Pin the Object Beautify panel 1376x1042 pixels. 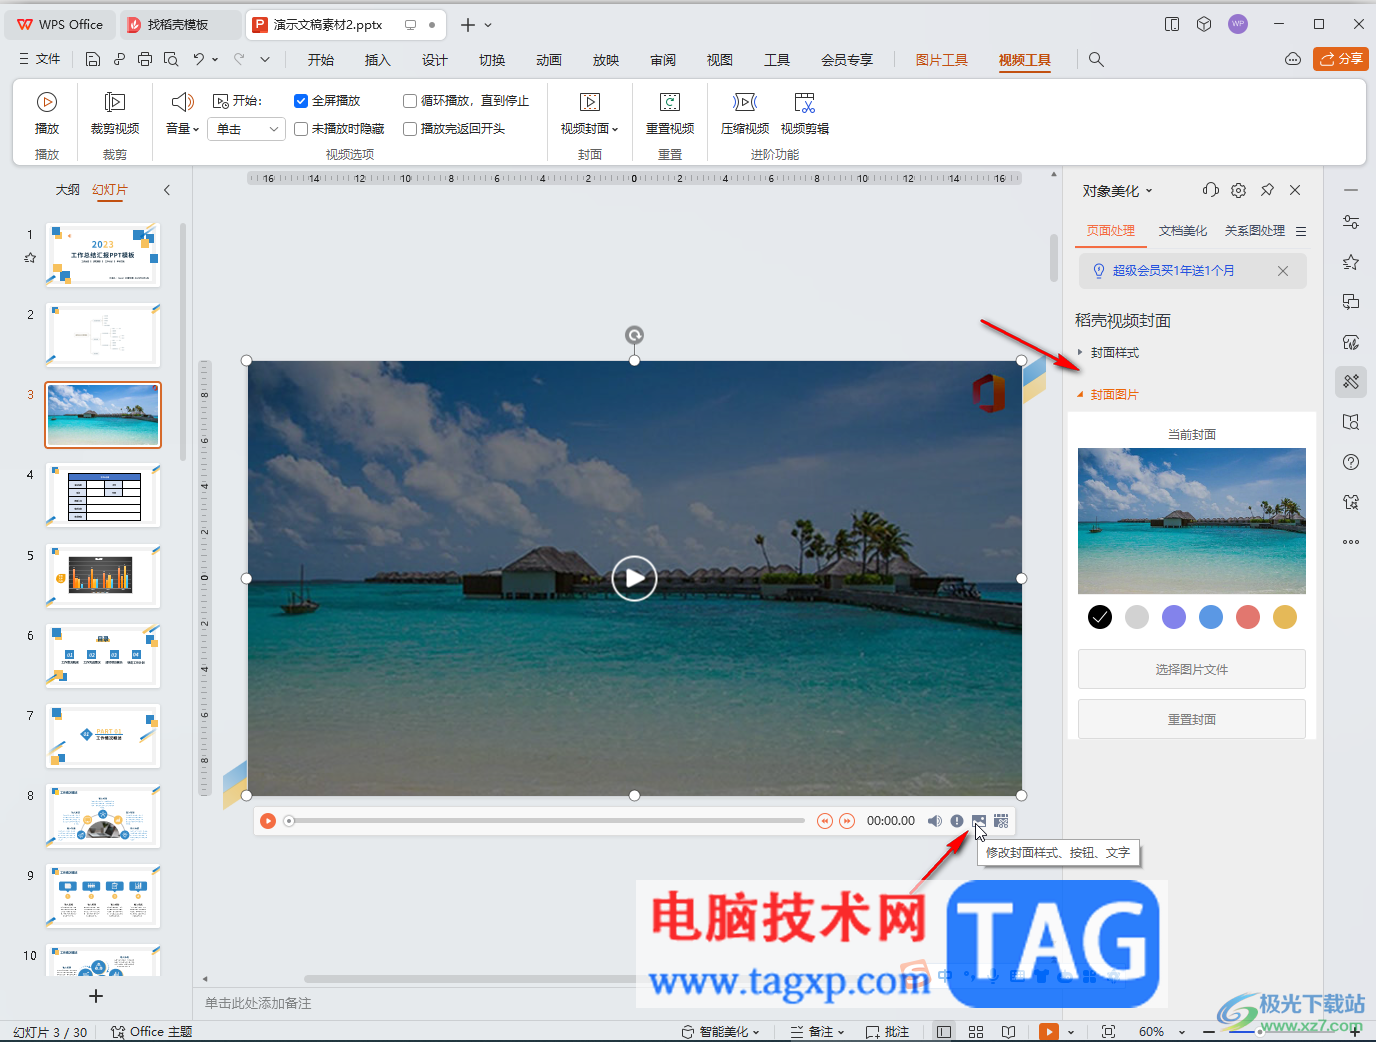1267,190
